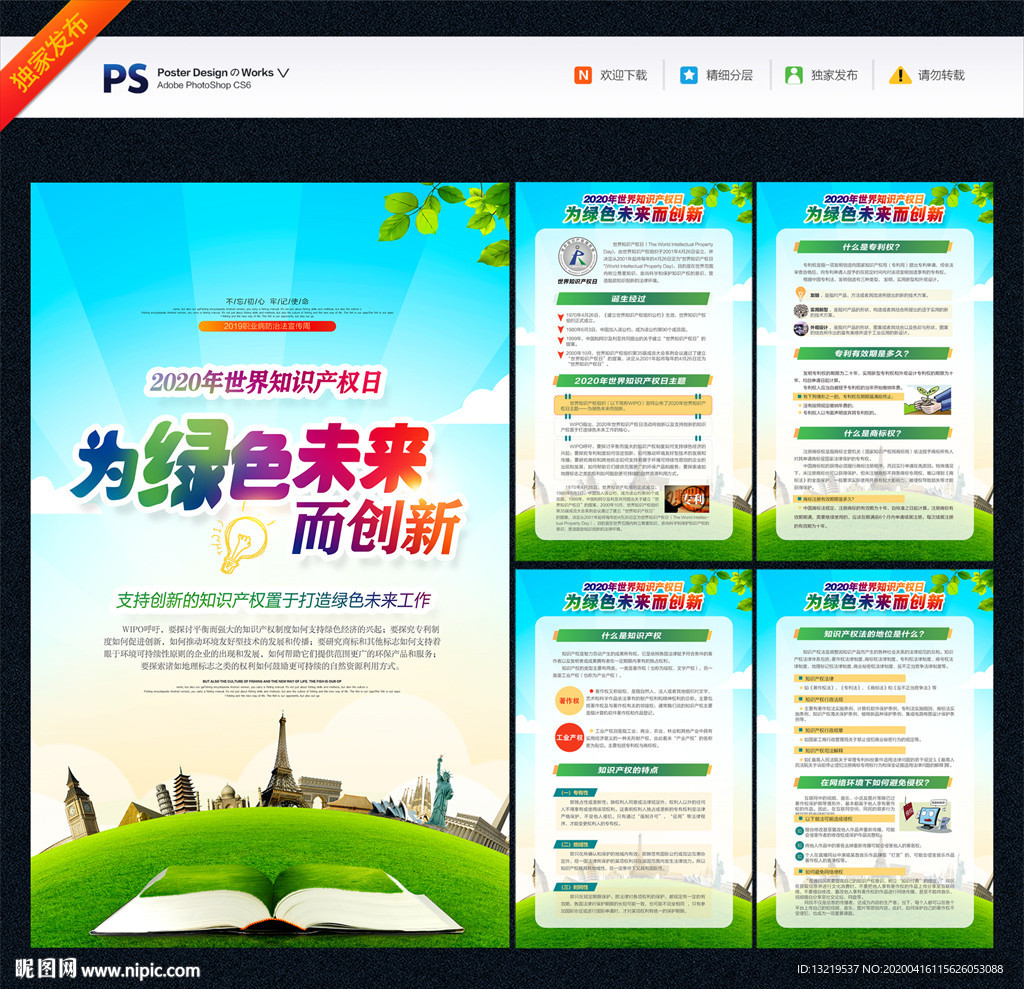This screenshot has height=989, width=1024.
Task: Click the 知识产权的特点 green section header
Action: (632, 770)
